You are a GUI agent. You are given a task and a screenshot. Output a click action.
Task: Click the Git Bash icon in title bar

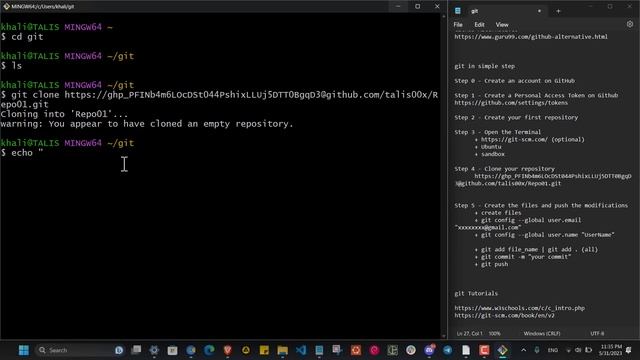coord(6,6)
